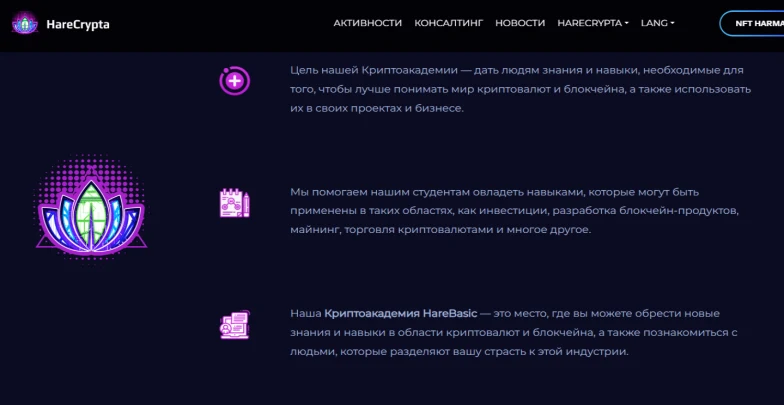Viewport: 784px width, 405px height.
Task: Click the calendar and pencil icon
Action: (234, 202)
